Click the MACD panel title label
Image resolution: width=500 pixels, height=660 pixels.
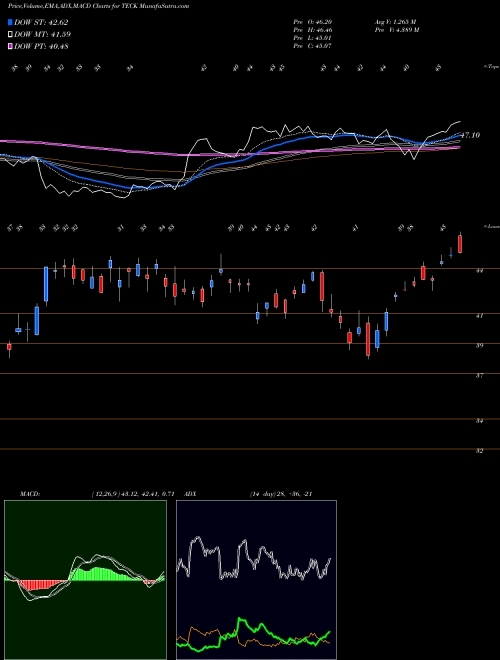coord(29,494)
